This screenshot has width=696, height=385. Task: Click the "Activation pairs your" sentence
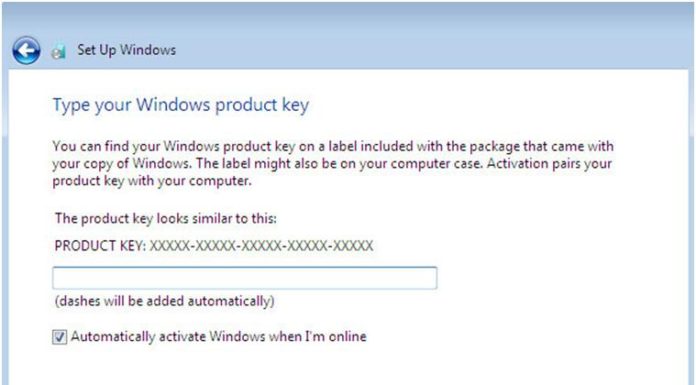550,163
